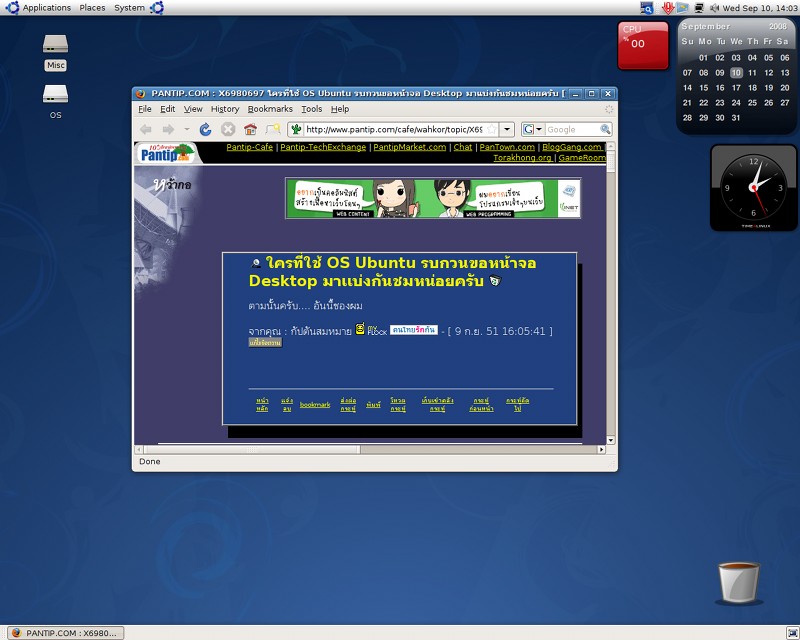The width and height of the screenshot is (800, 640).
Task: Open the Tools menu in Firefox
Action: coord(311,109)
